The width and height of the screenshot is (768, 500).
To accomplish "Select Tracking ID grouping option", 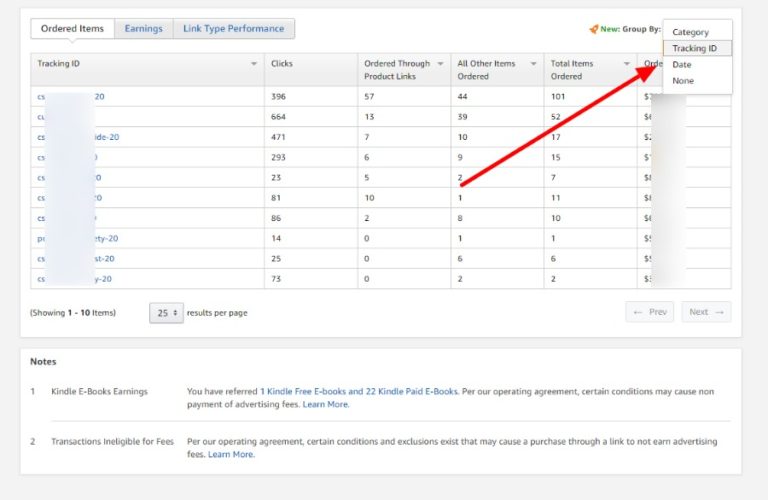I will point(697,48).
